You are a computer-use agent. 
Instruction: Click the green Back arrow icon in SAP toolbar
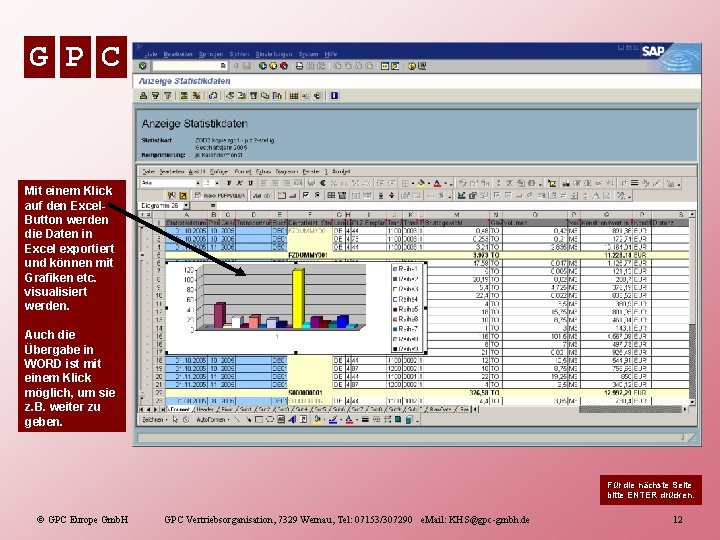point(262,66)
